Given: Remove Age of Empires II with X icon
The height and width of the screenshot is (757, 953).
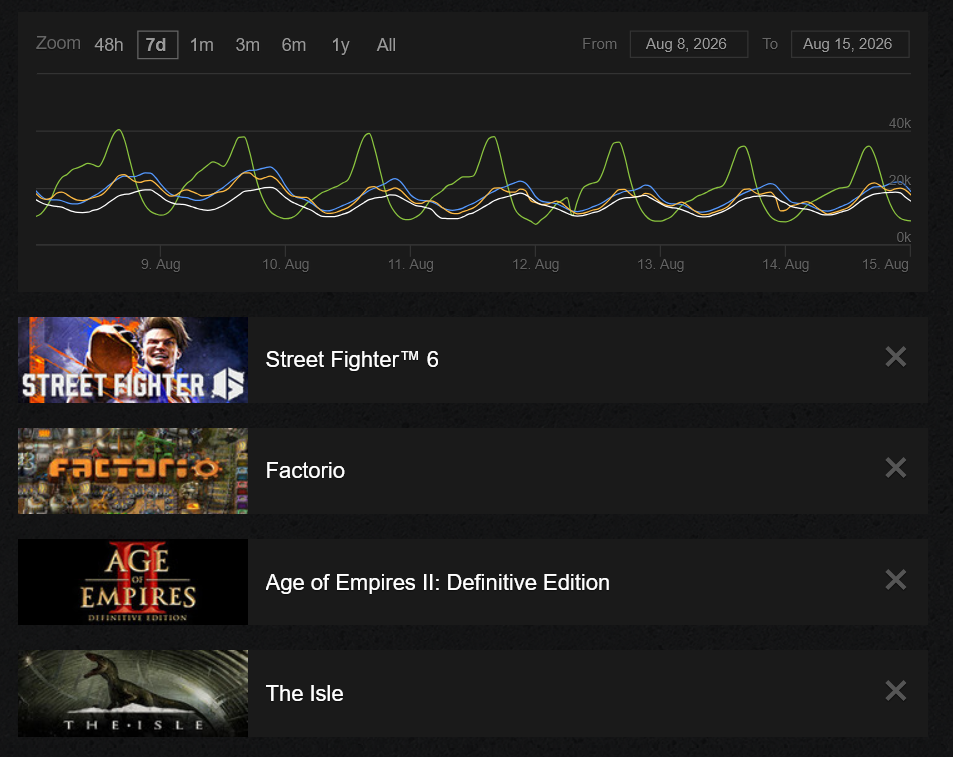Looking at the screenshot, I should click(x=896, y=580).
